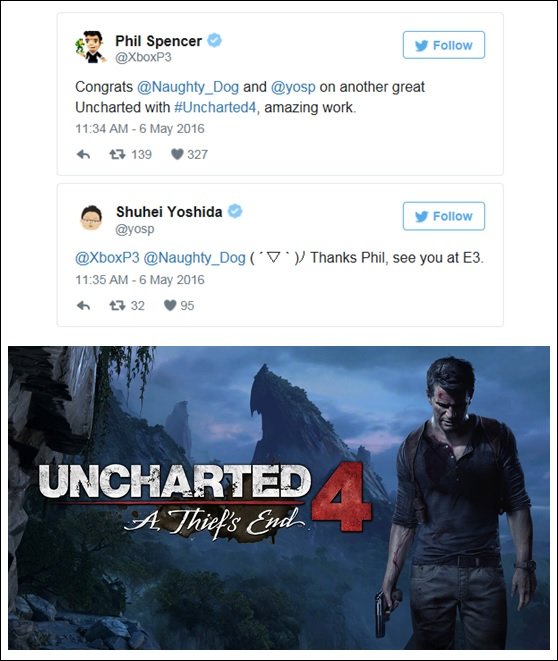Viewport: 558px width, 661px height.
Task: Open the 11:34 AM - 6 May 2016 timestamp
Action: (x=140, y=129)
